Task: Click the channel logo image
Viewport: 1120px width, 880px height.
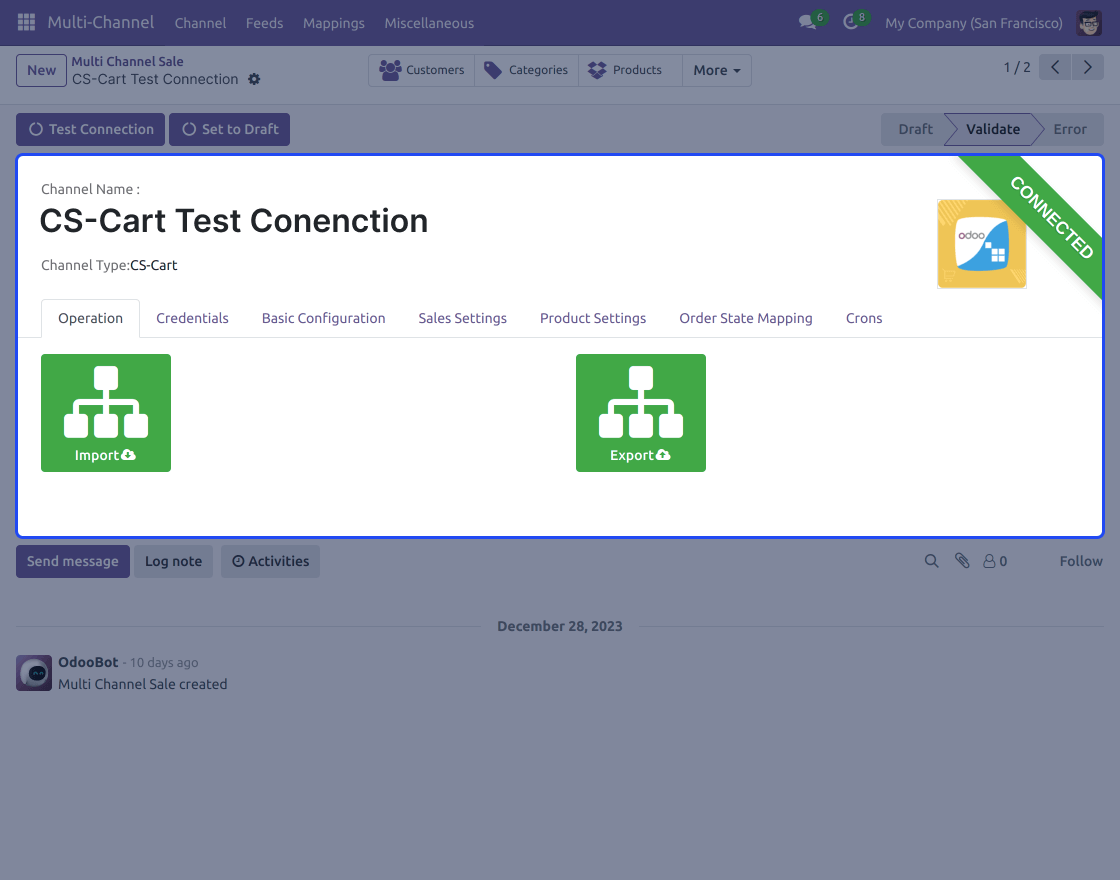Action: pos(981,244)
